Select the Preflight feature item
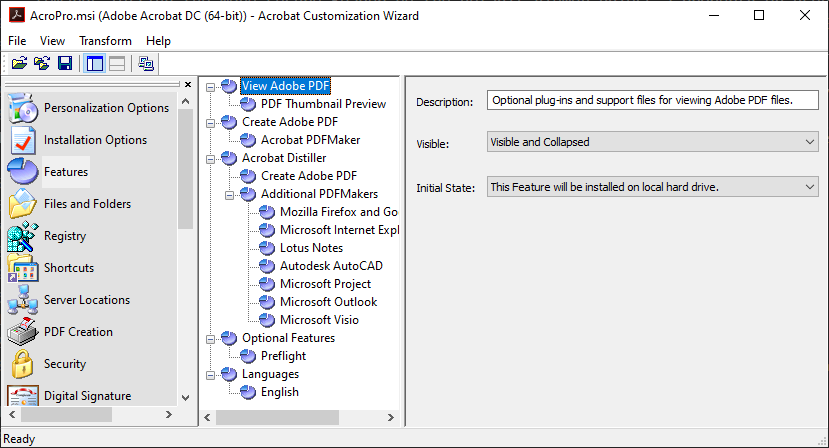 coord(283,356)
